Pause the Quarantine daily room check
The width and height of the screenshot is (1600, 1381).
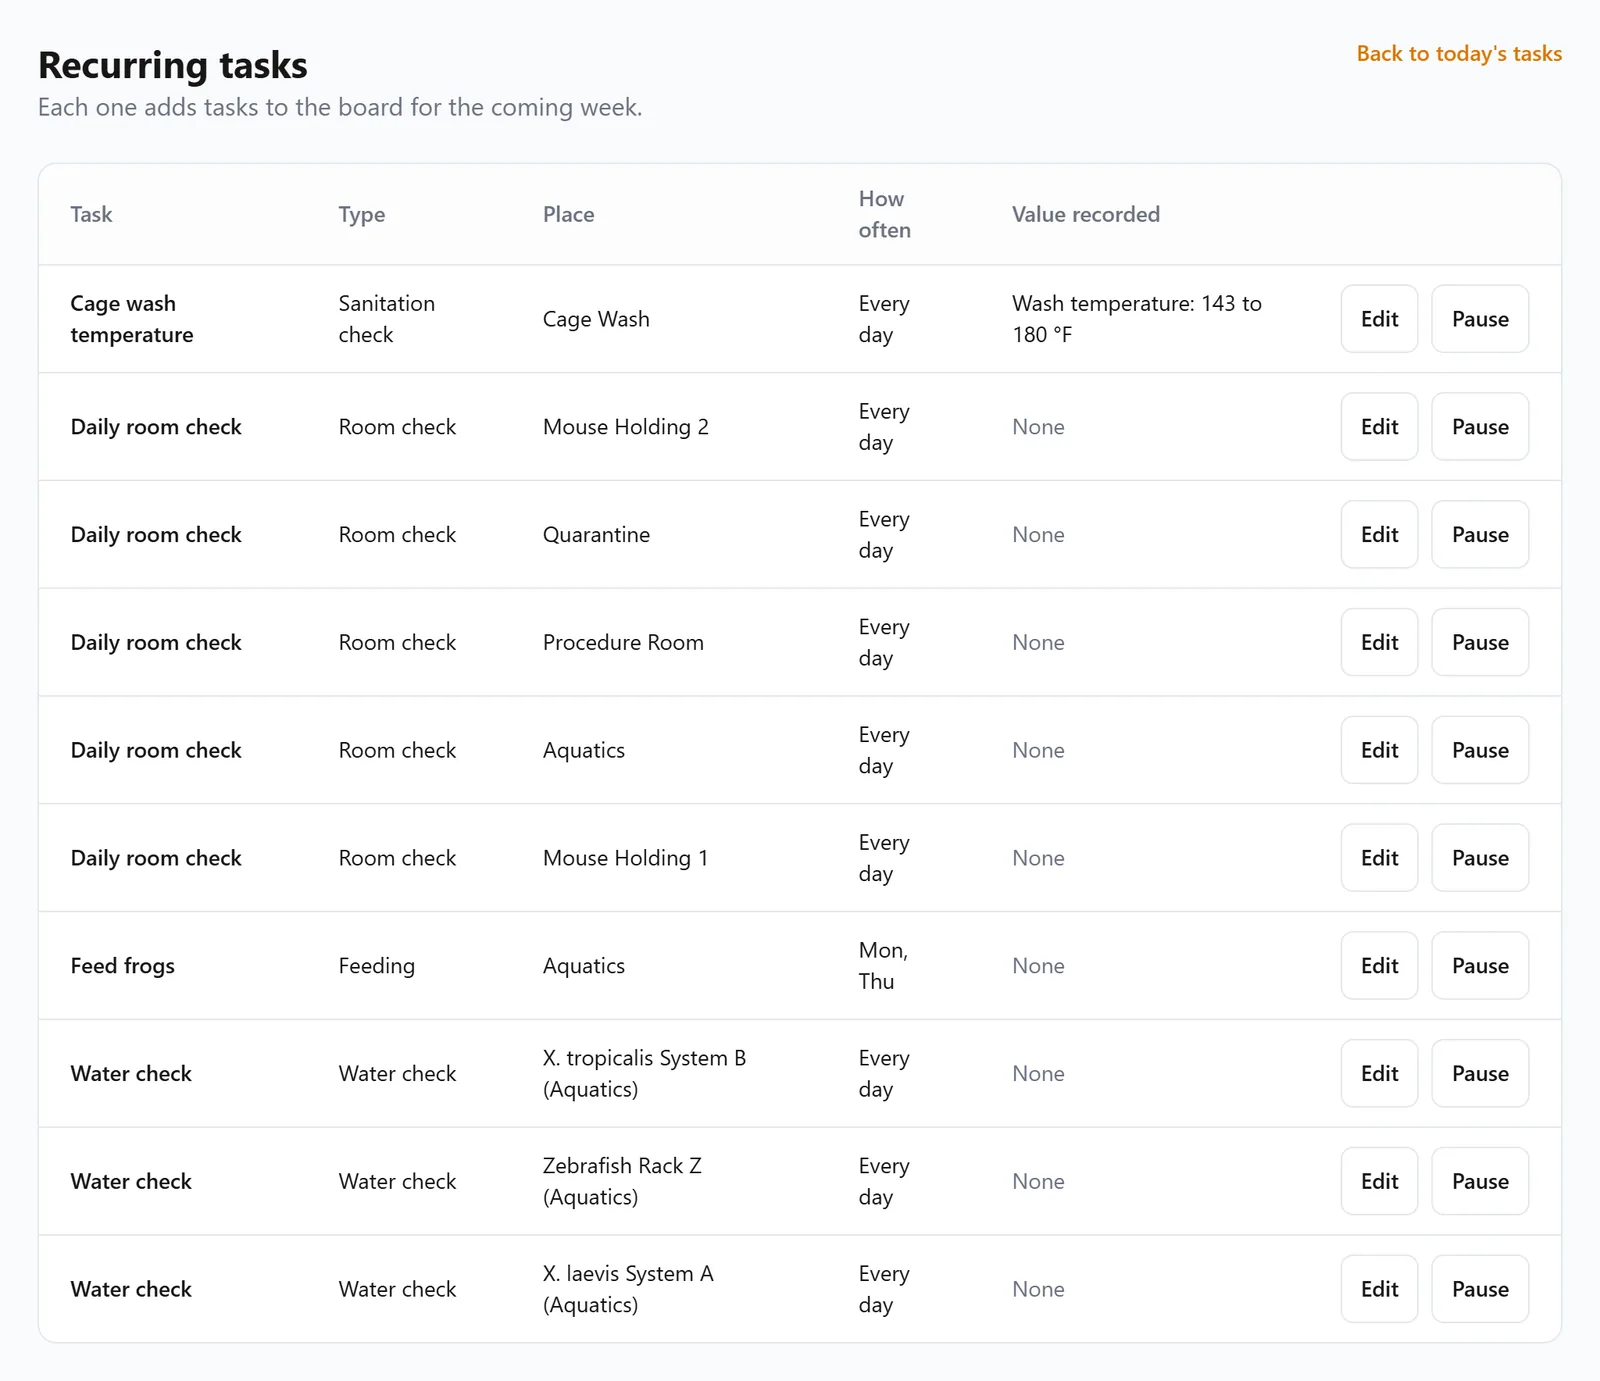click(x=1480, y=535)
